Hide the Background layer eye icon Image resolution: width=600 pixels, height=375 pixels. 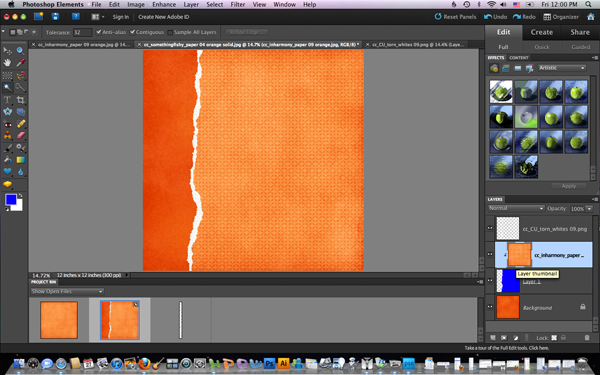point(490,307)
